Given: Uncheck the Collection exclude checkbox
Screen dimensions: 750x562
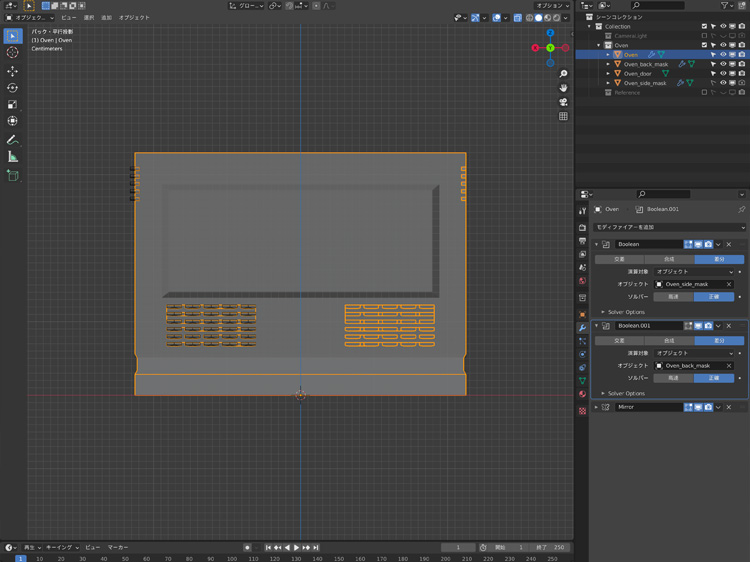Looking at the screenshot, I should pyautogui.click(x=704, y=26).
